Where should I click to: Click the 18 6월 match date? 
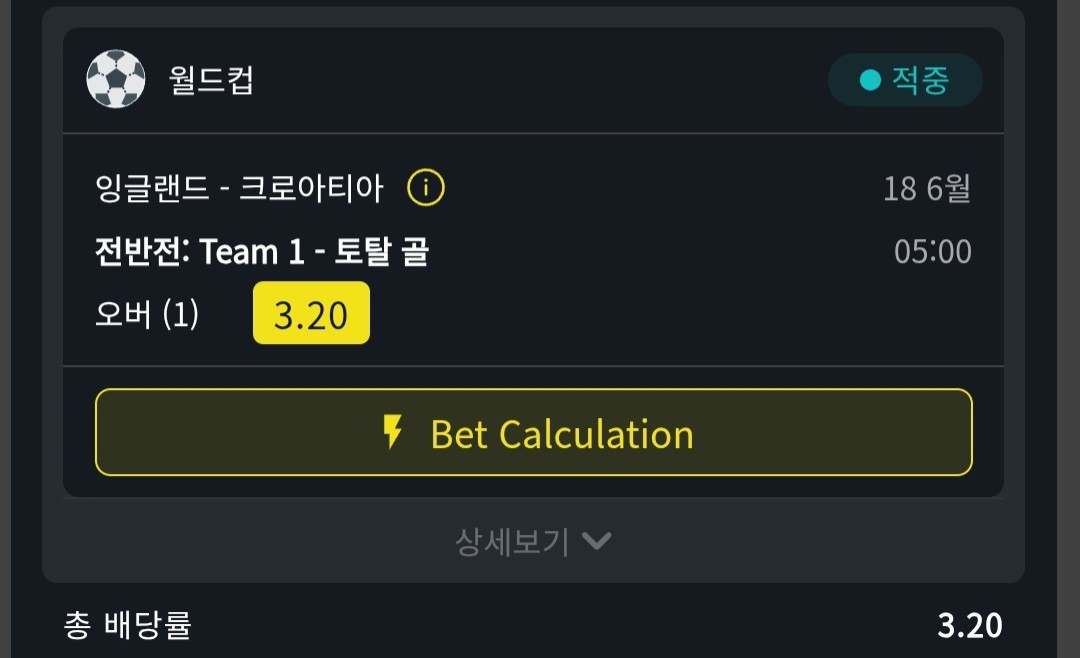(927, 188)
